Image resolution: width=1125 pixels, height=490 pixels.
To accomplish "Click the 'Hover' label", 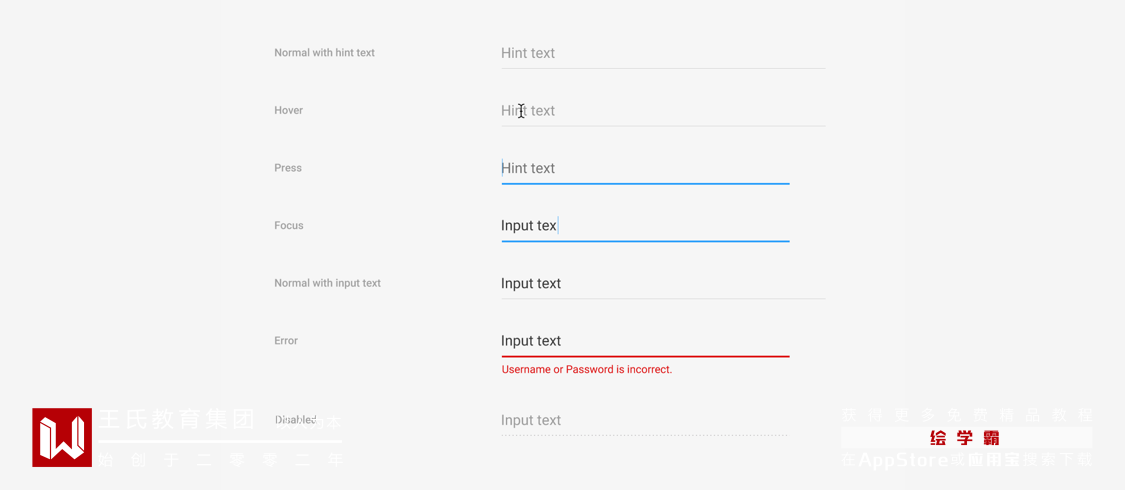I will click(288, 111).
